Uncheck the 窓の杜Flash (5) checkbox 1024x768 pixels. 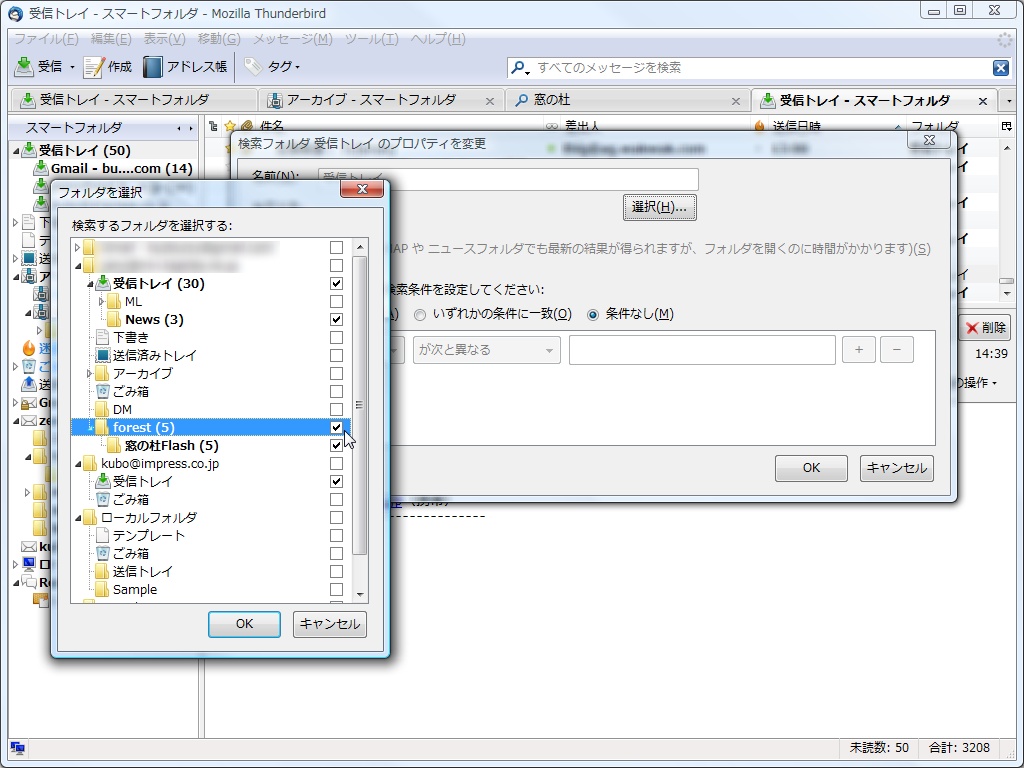point(336,445)
